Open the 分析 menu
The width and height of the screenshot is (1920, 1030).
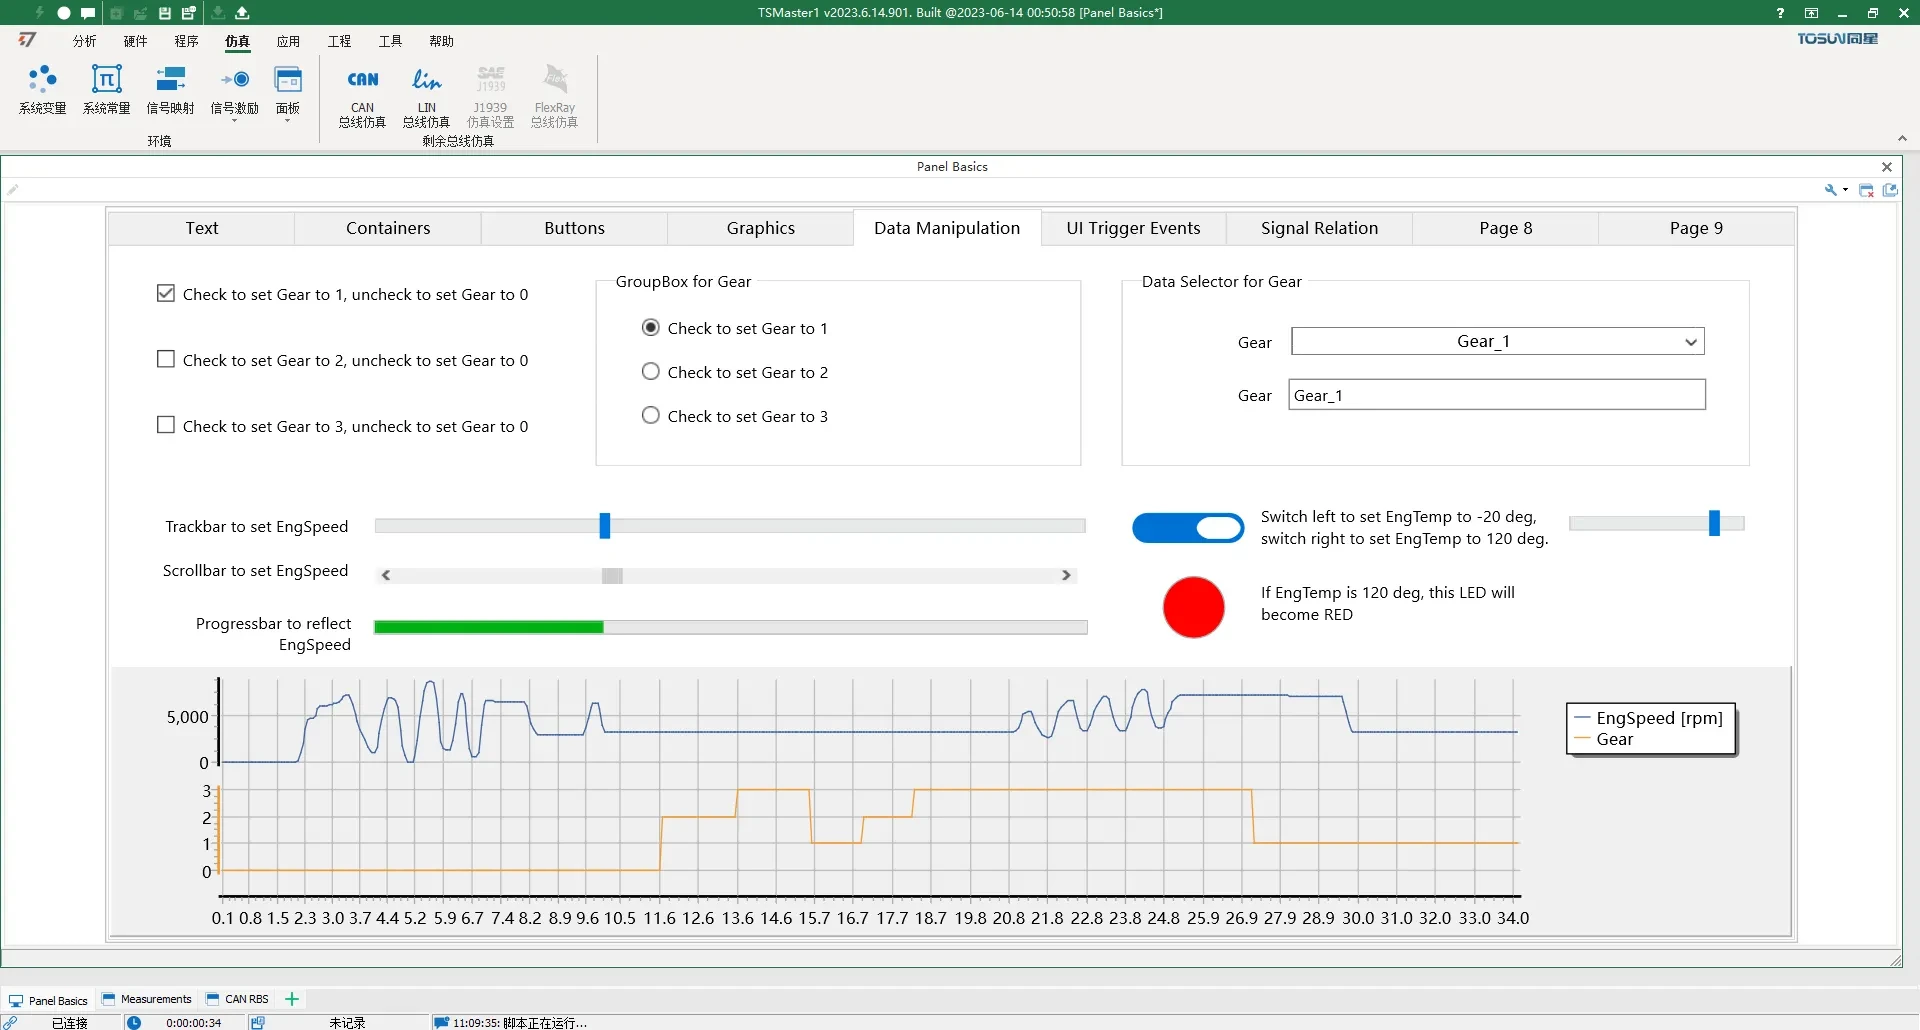(84, 41)
